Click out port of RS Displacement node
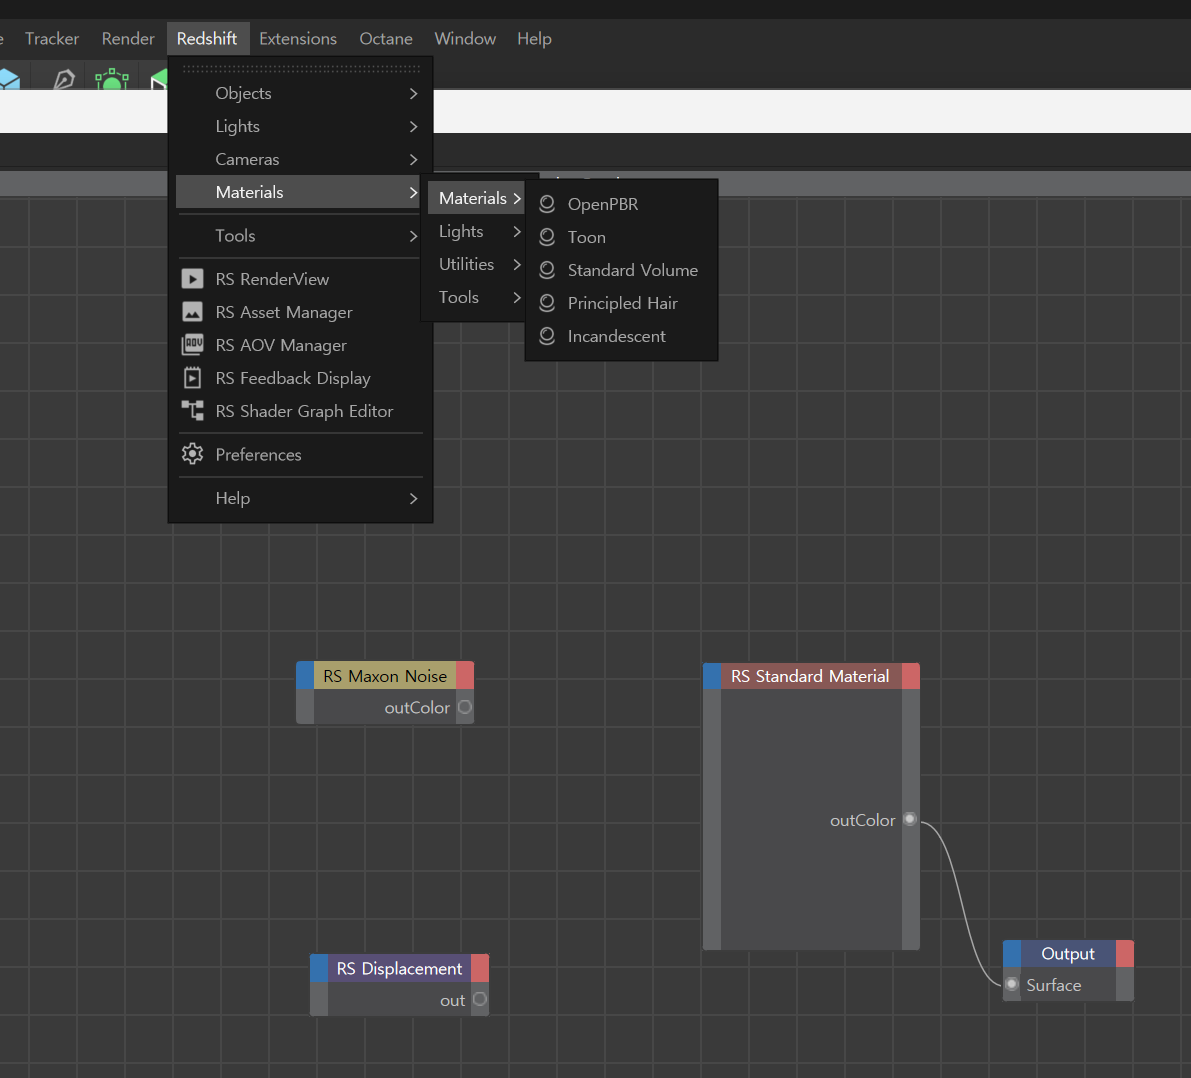The image size is (1191, 1078). [480, 999]
